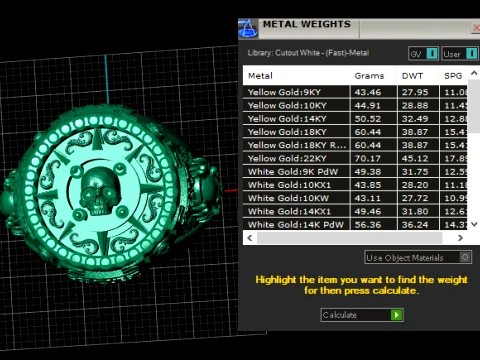Click the 70.17 grams value
The image size is (480, 360).
click(367, 158)
